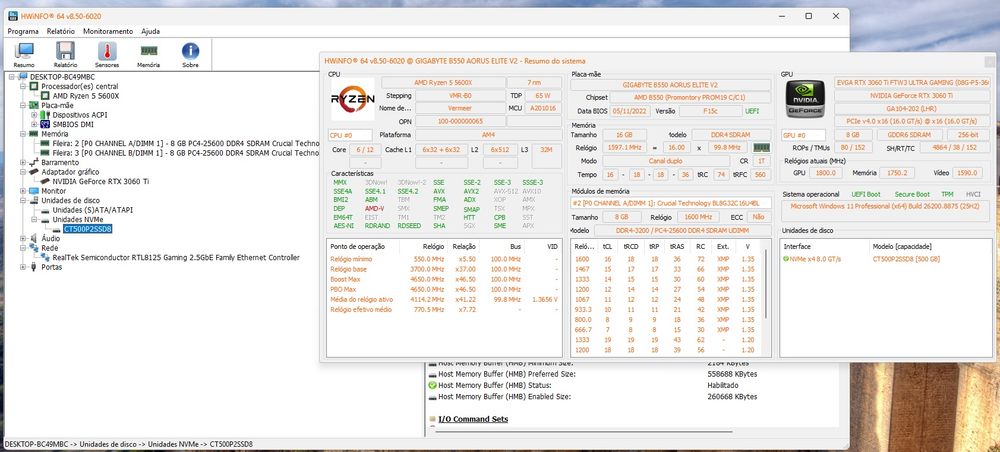The height and width of the screenshot is (452, 1000).
Task: Expand the Monitor node
Action: [x=23, y=191]
